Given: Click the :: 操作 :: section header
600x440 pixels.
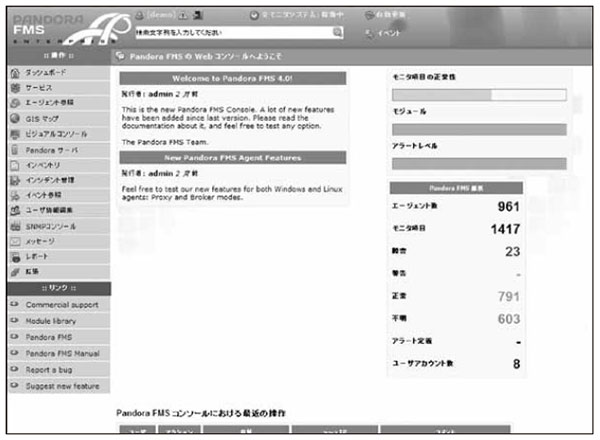Looking at the screenshot, I should [59, 56].
